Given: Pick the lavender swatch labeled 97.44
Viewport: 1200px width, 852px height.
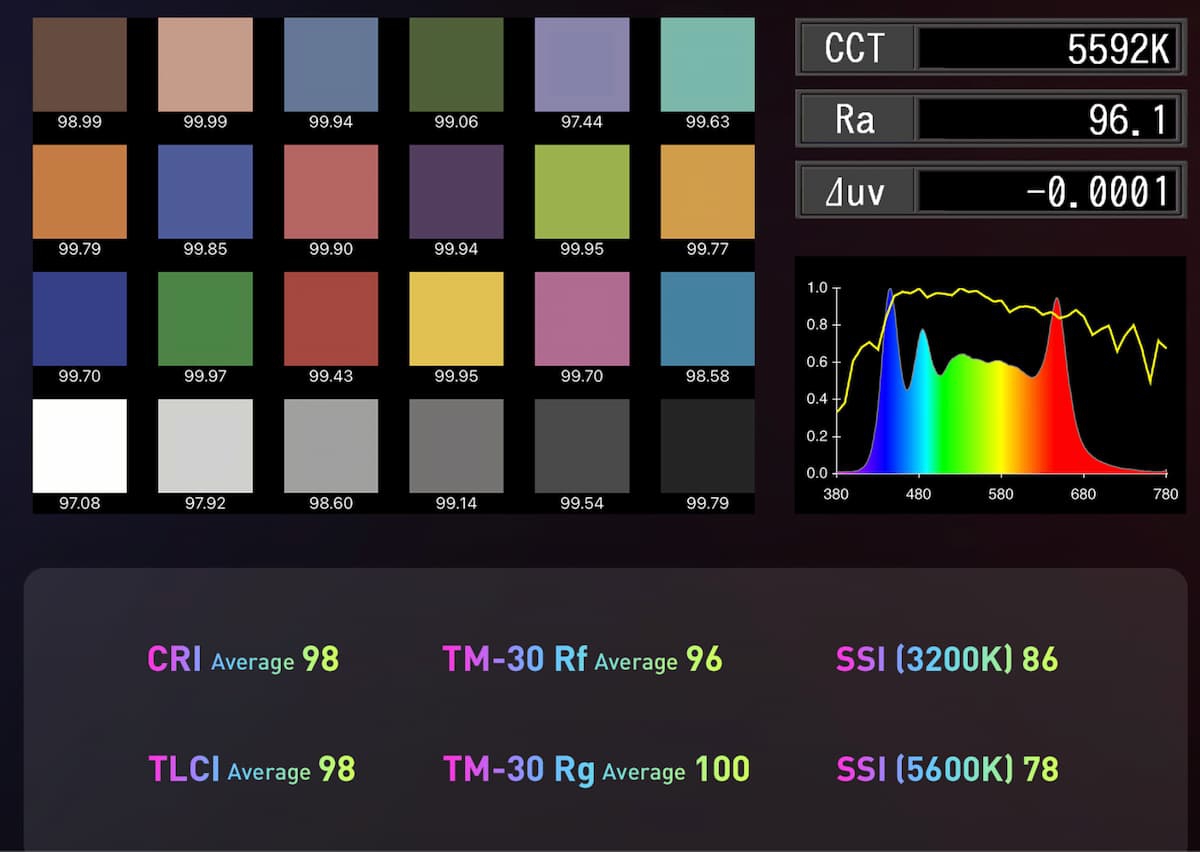Looking at the screenshot, I should click(581, 65).
